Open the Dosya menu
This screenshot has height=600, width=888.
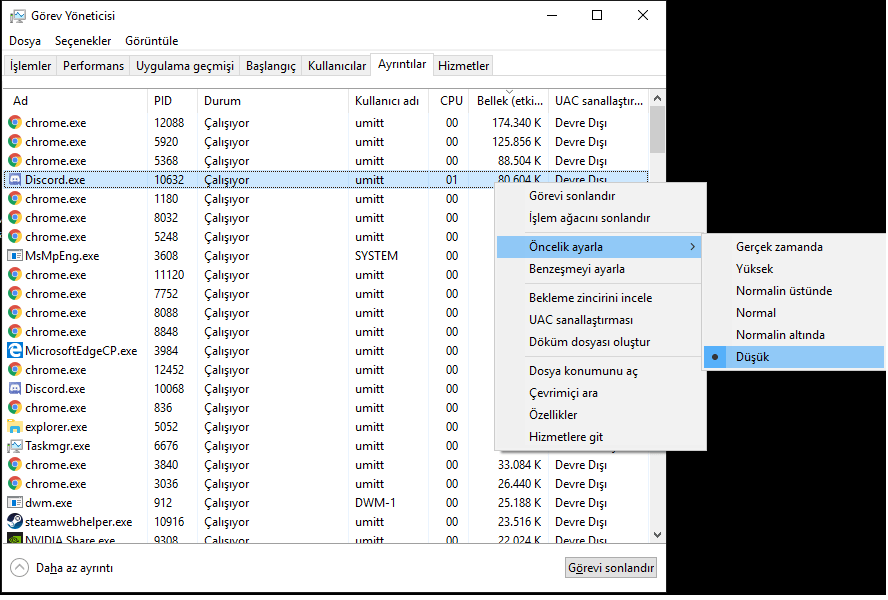(x=25, y=41)
